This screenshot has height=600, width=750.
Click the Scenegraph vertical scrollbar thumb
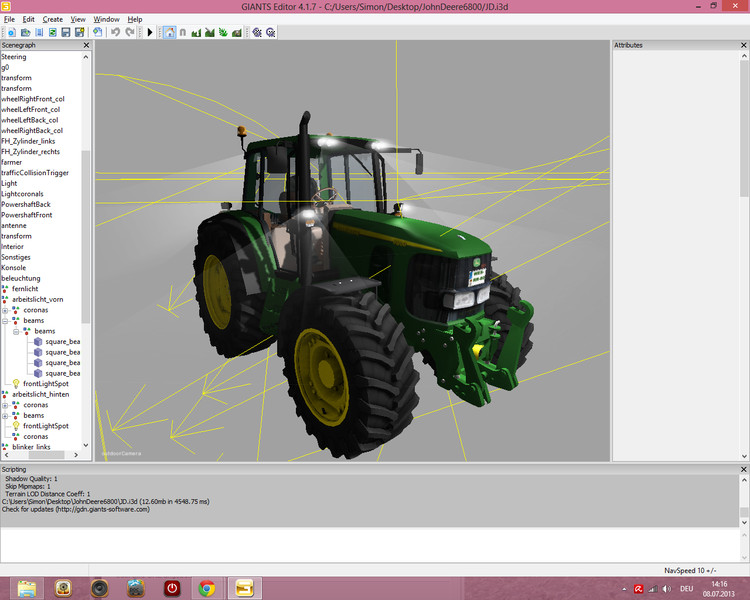pos(86,237)
